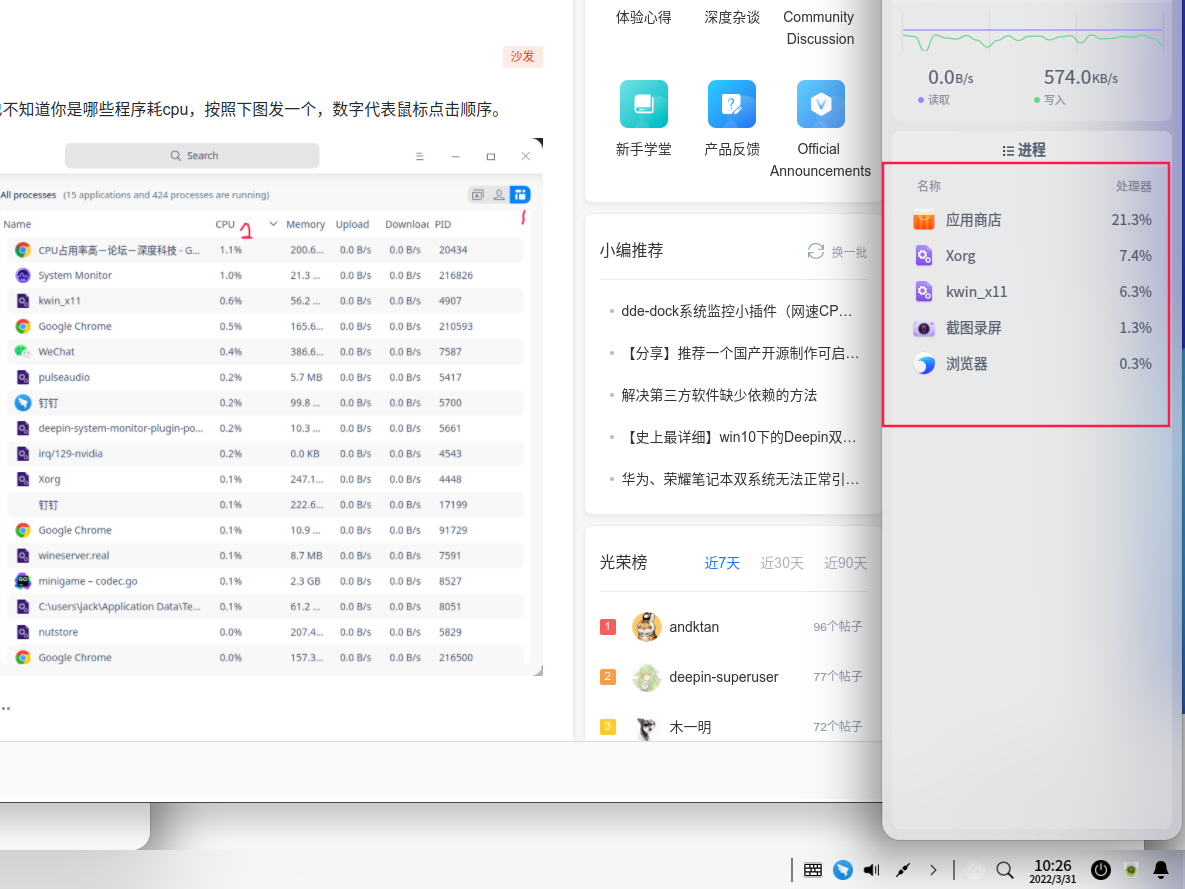Open the 解决第三方软件缺少依赖的方法 post
This screenshot has height=889, width=1185.
719,395
